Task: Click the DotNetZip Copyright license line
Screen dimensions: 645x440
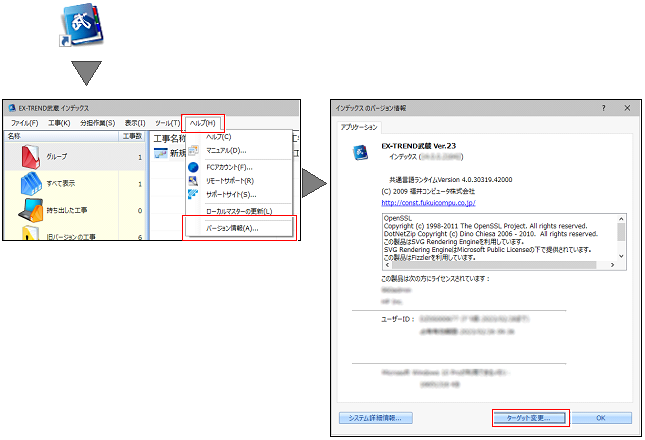Action: (491, 234)
